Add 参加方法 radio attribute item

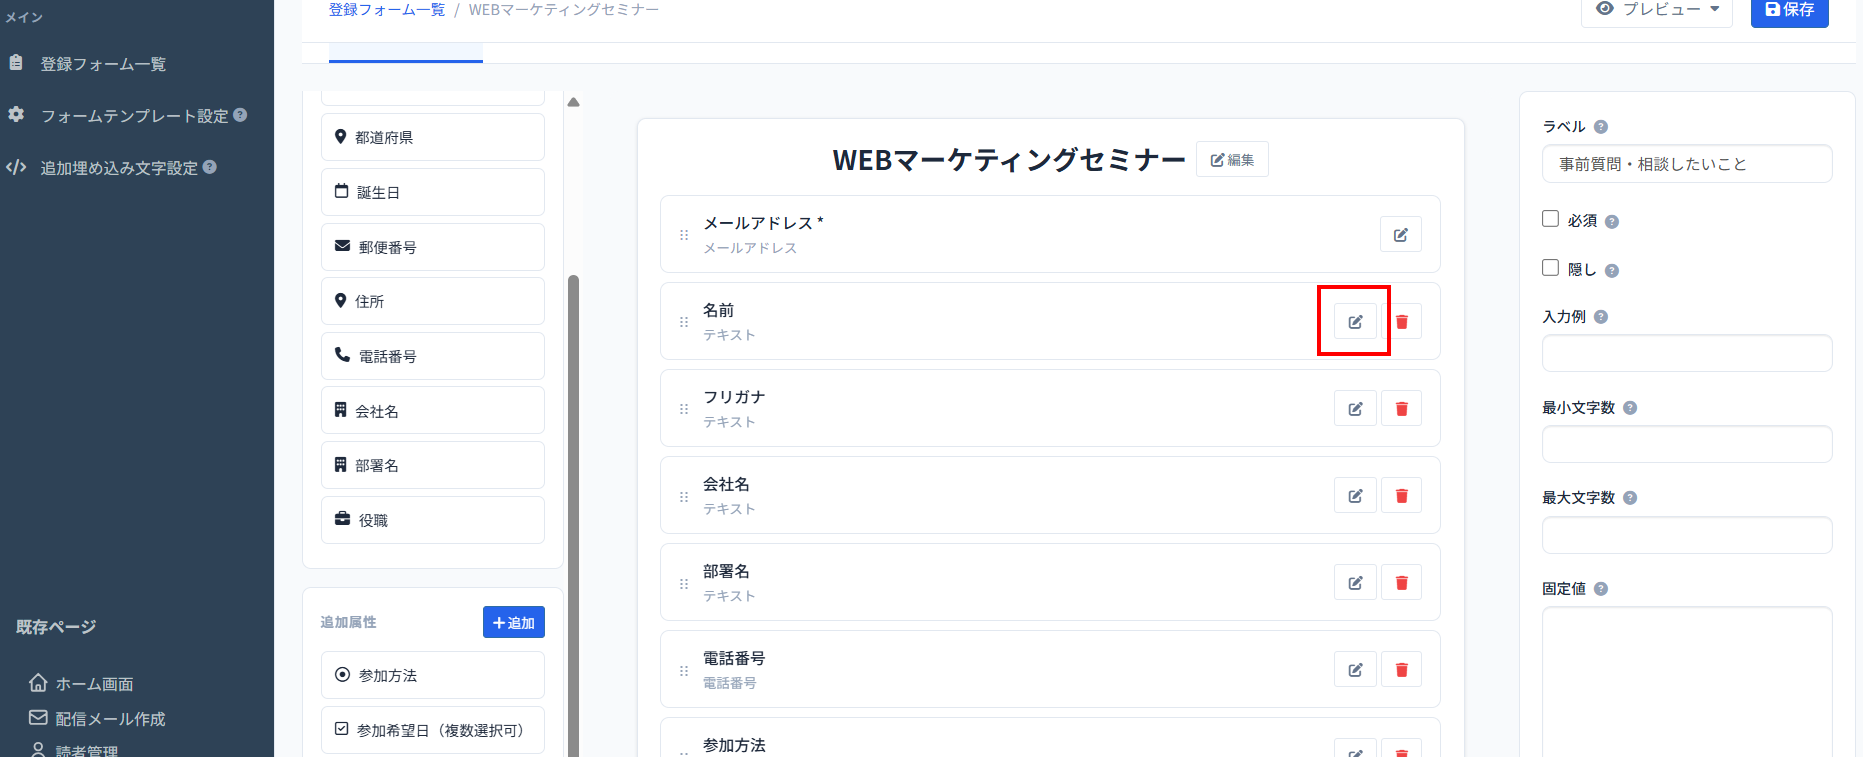tap(432, 676)
